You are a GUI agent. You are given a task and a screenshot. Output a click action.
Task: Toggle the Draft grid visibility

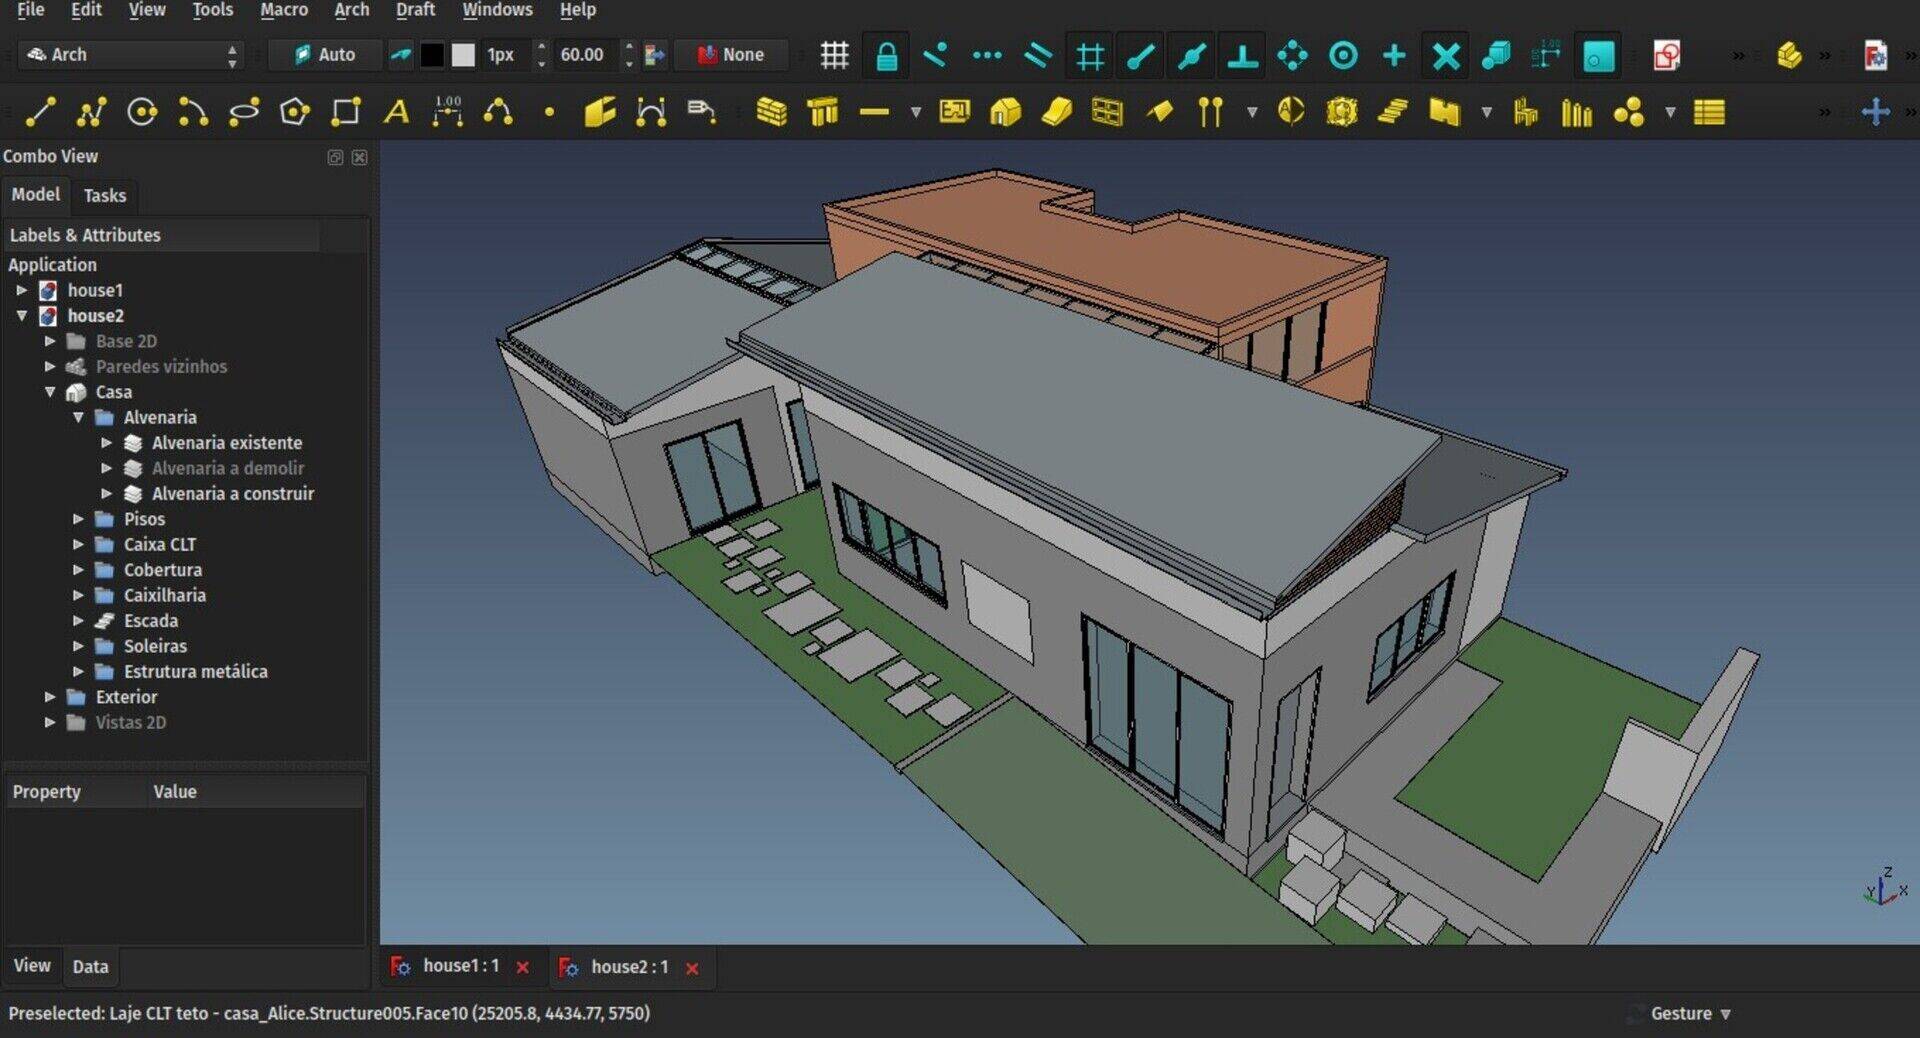[834, 55]
